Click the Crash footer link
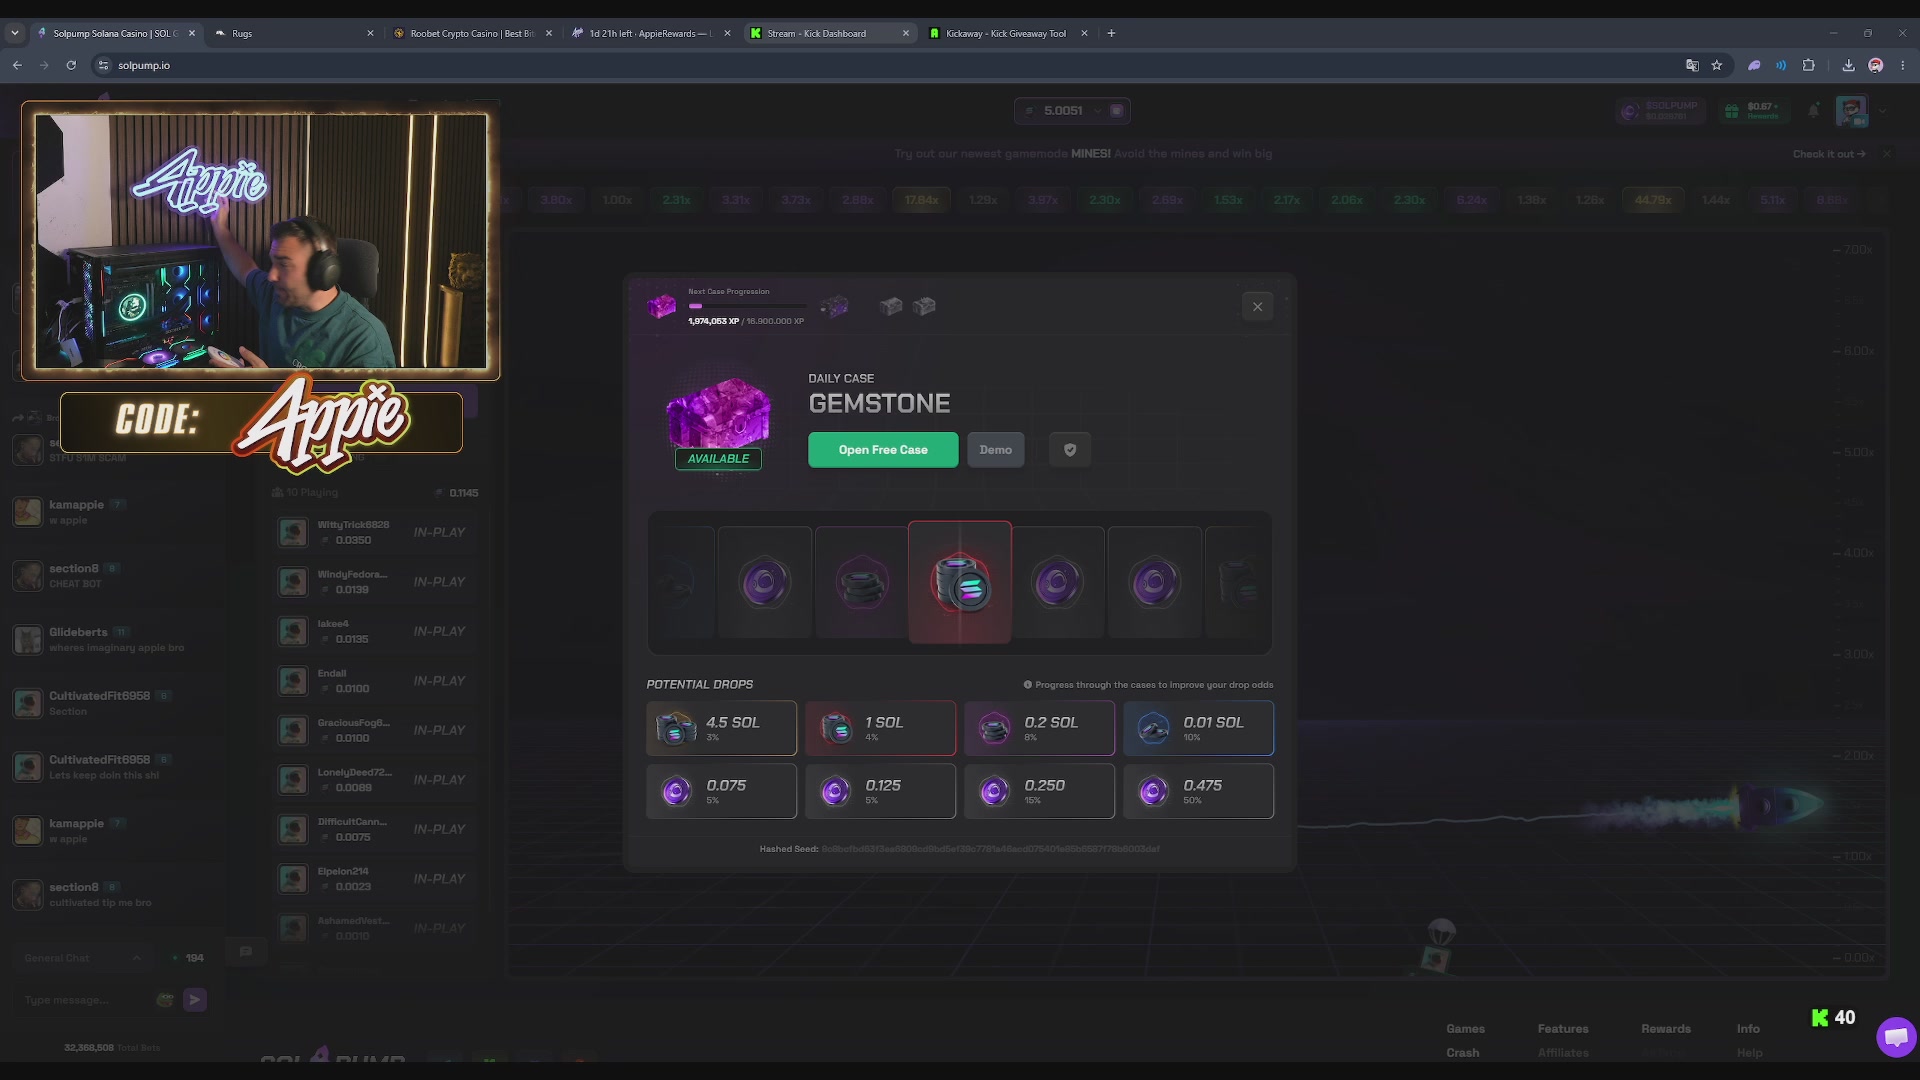 (x=1462, y=1053)
